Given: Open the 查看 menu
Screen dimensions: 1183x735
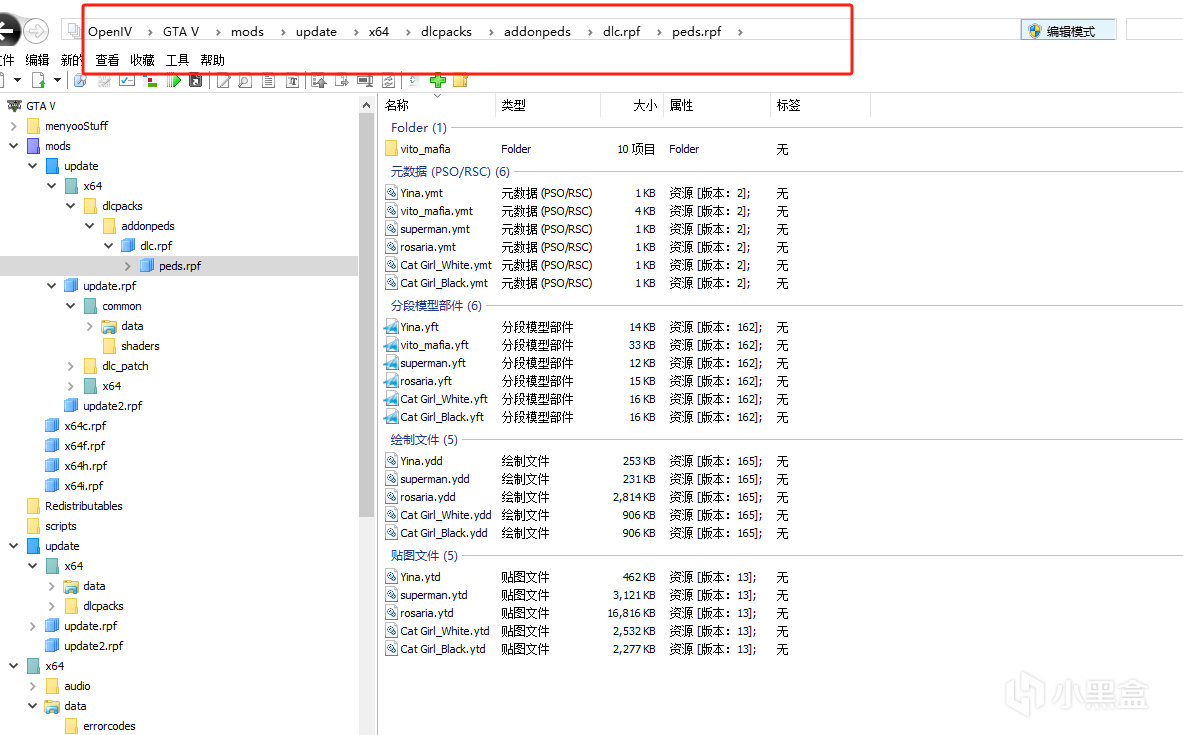Looking at the screenshot, I should pyautogui.click(x=107, y=60).
